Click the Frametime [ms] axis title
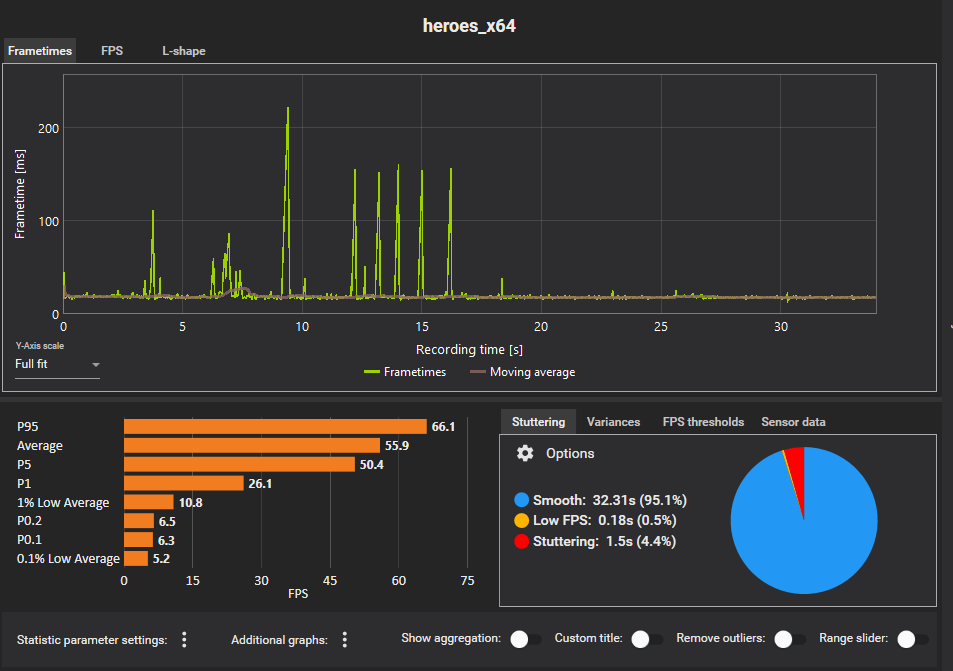Viewport: 953px width, 671px height. 20,194
